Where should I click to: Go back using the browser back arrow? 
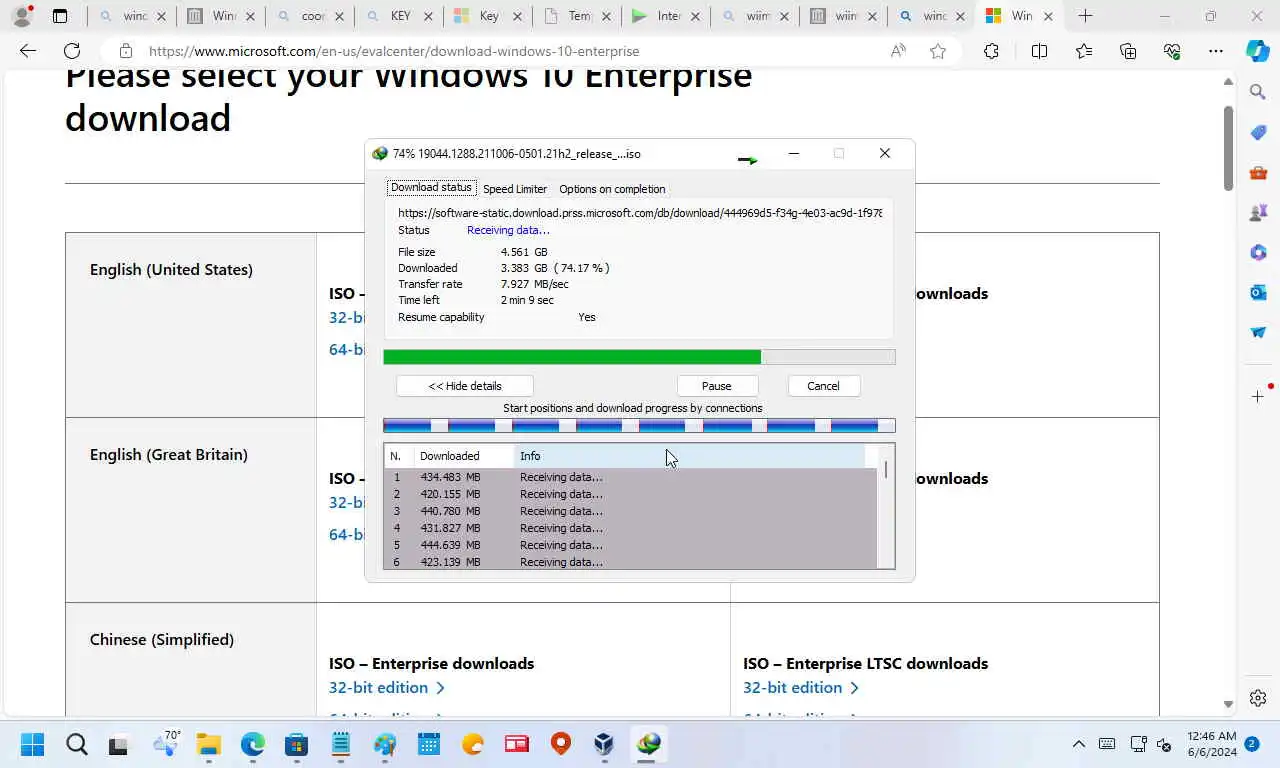(28, 51)
